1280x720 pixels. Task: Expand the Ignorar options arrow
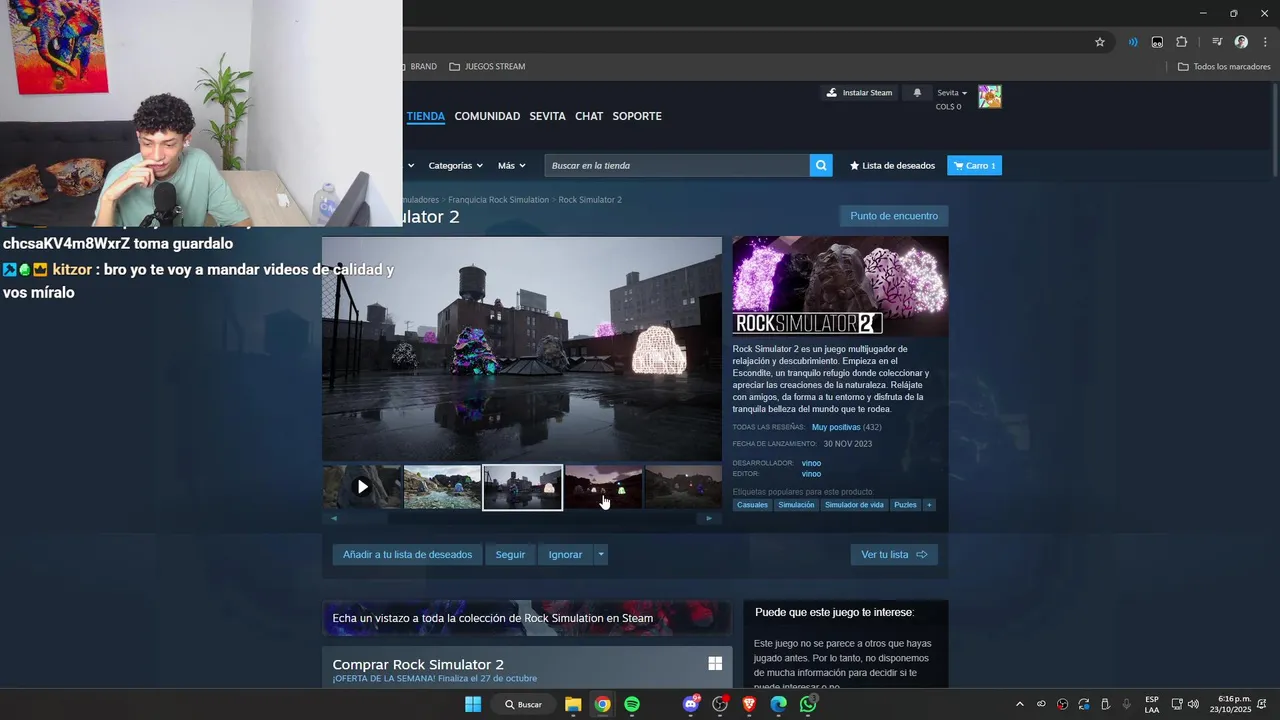click(x=601, y=554)
